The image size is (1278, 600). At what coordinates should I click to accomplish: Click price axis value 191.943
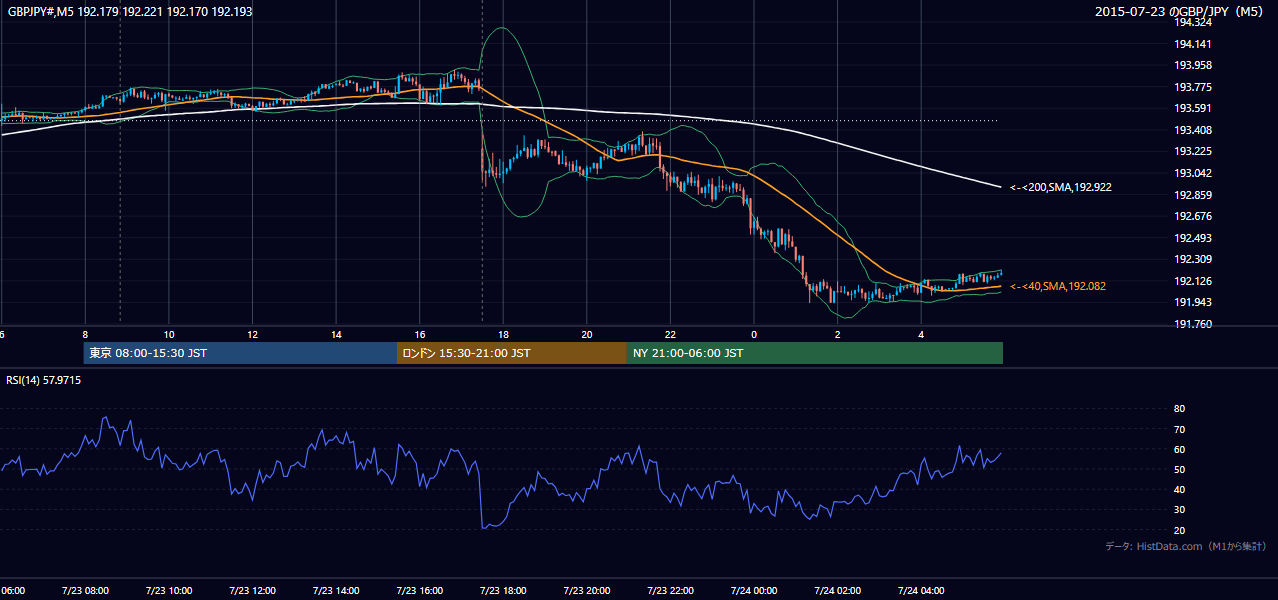click(x=1193, y=302)
